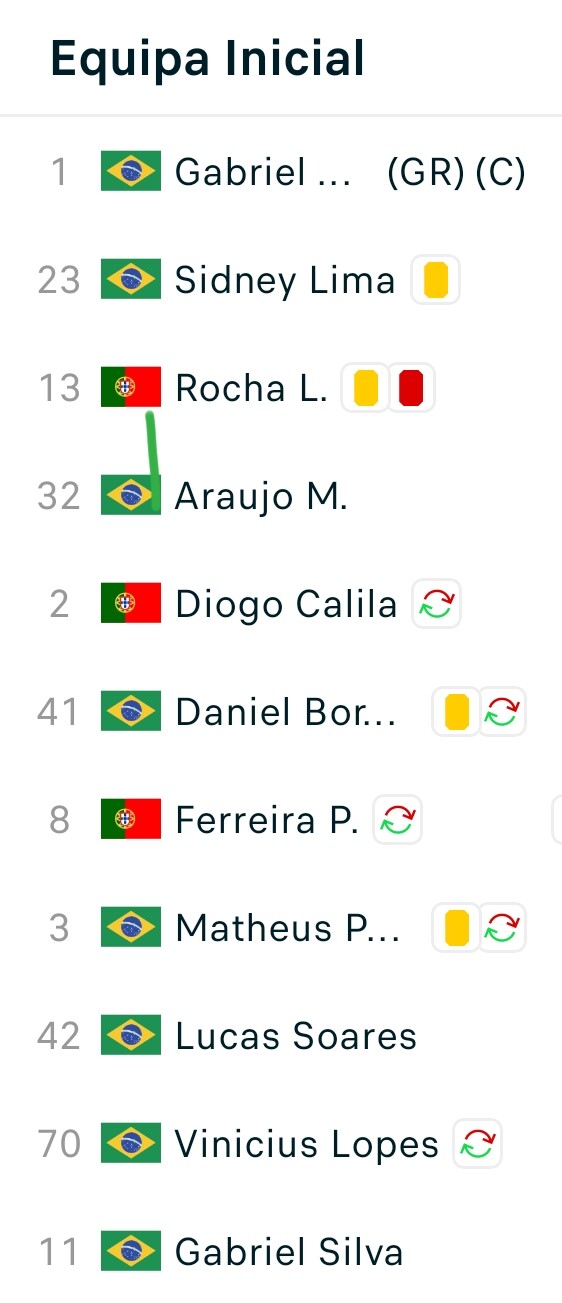Click shirt number 23 of Sidney Lima
Viewport: 562px width, 1303px height.
[x=58, y=280]
